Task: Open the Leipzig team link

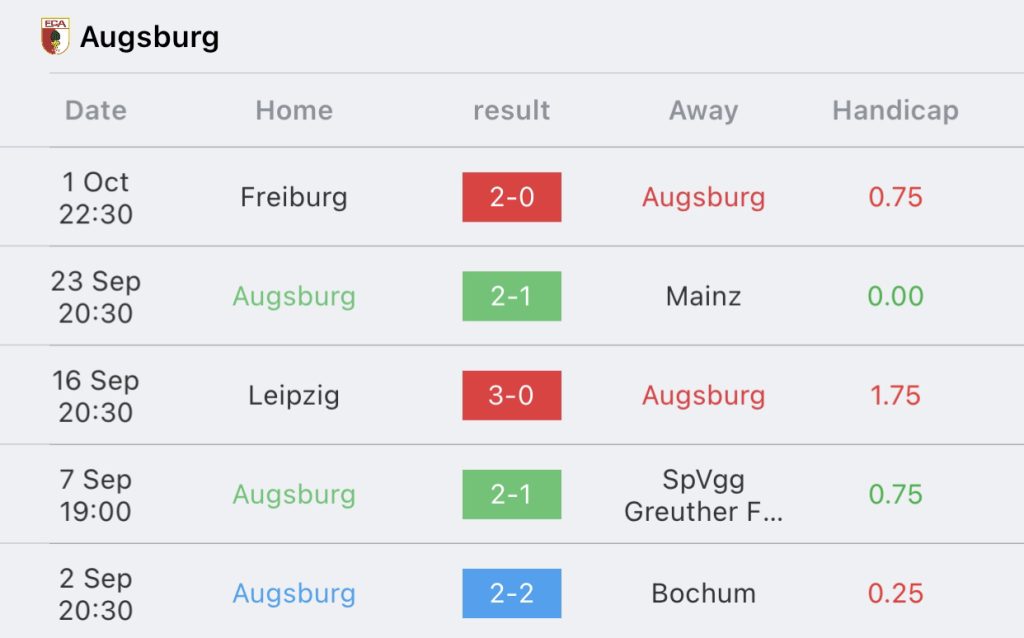Action: [294, 396]
